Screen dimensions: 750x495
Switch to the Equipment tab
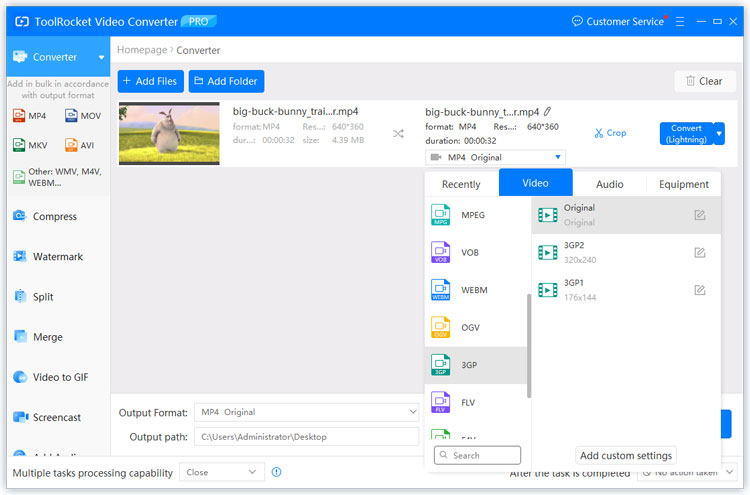[684, 184]
